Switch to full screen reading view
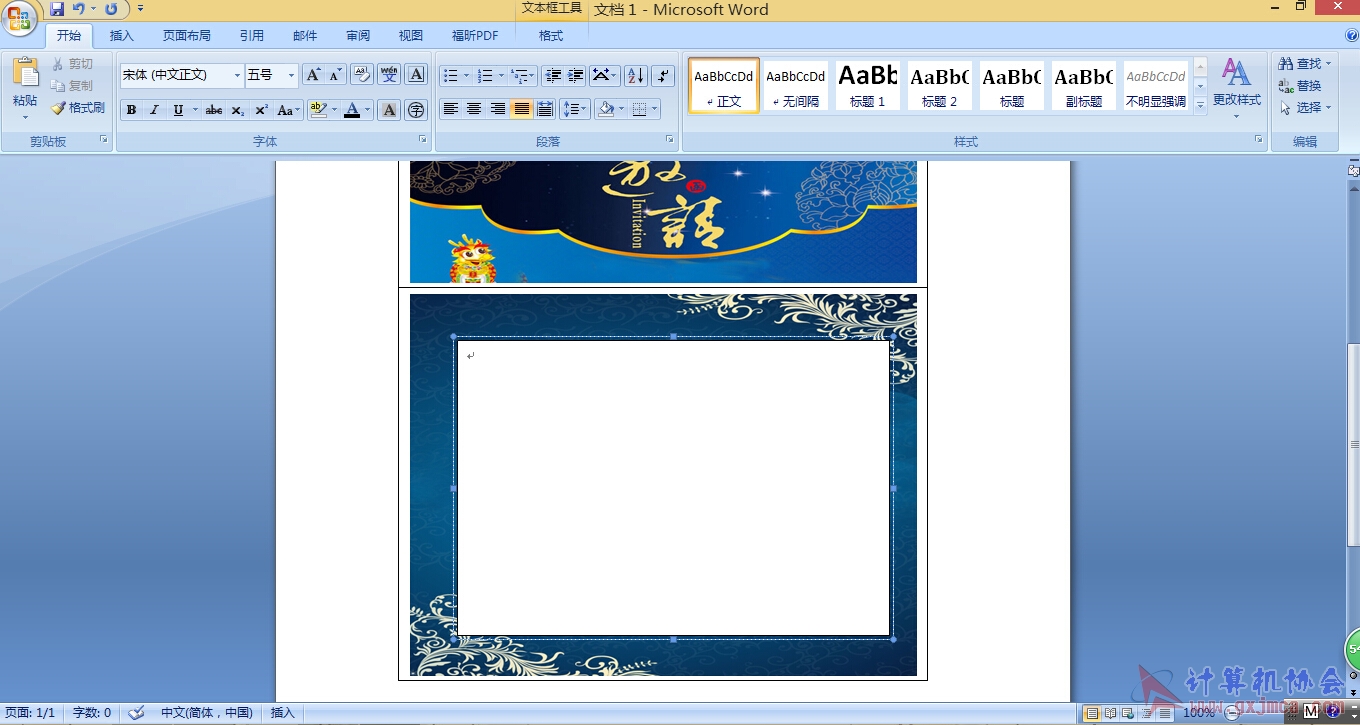The height and width of the screenshot is (725, 1360). pos(1110,713)
